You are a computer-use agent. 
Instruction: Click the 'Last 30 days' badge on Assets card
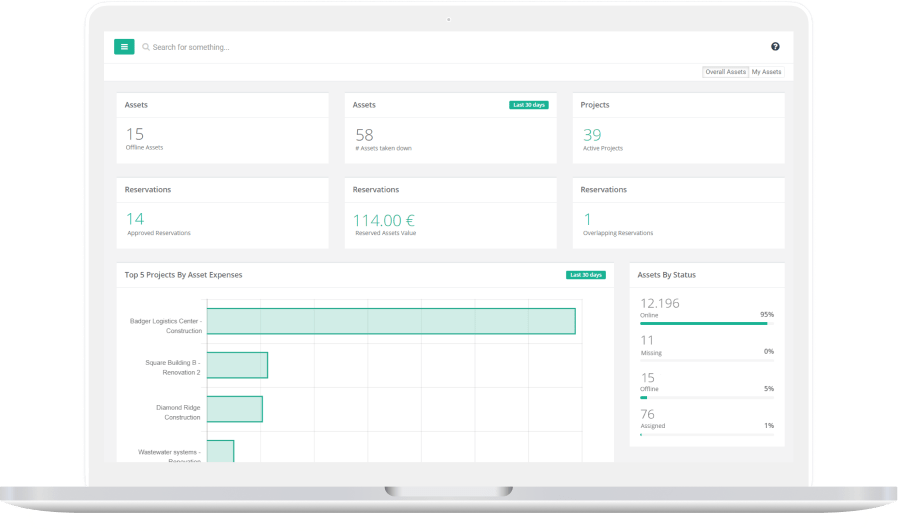click(529, 105)
